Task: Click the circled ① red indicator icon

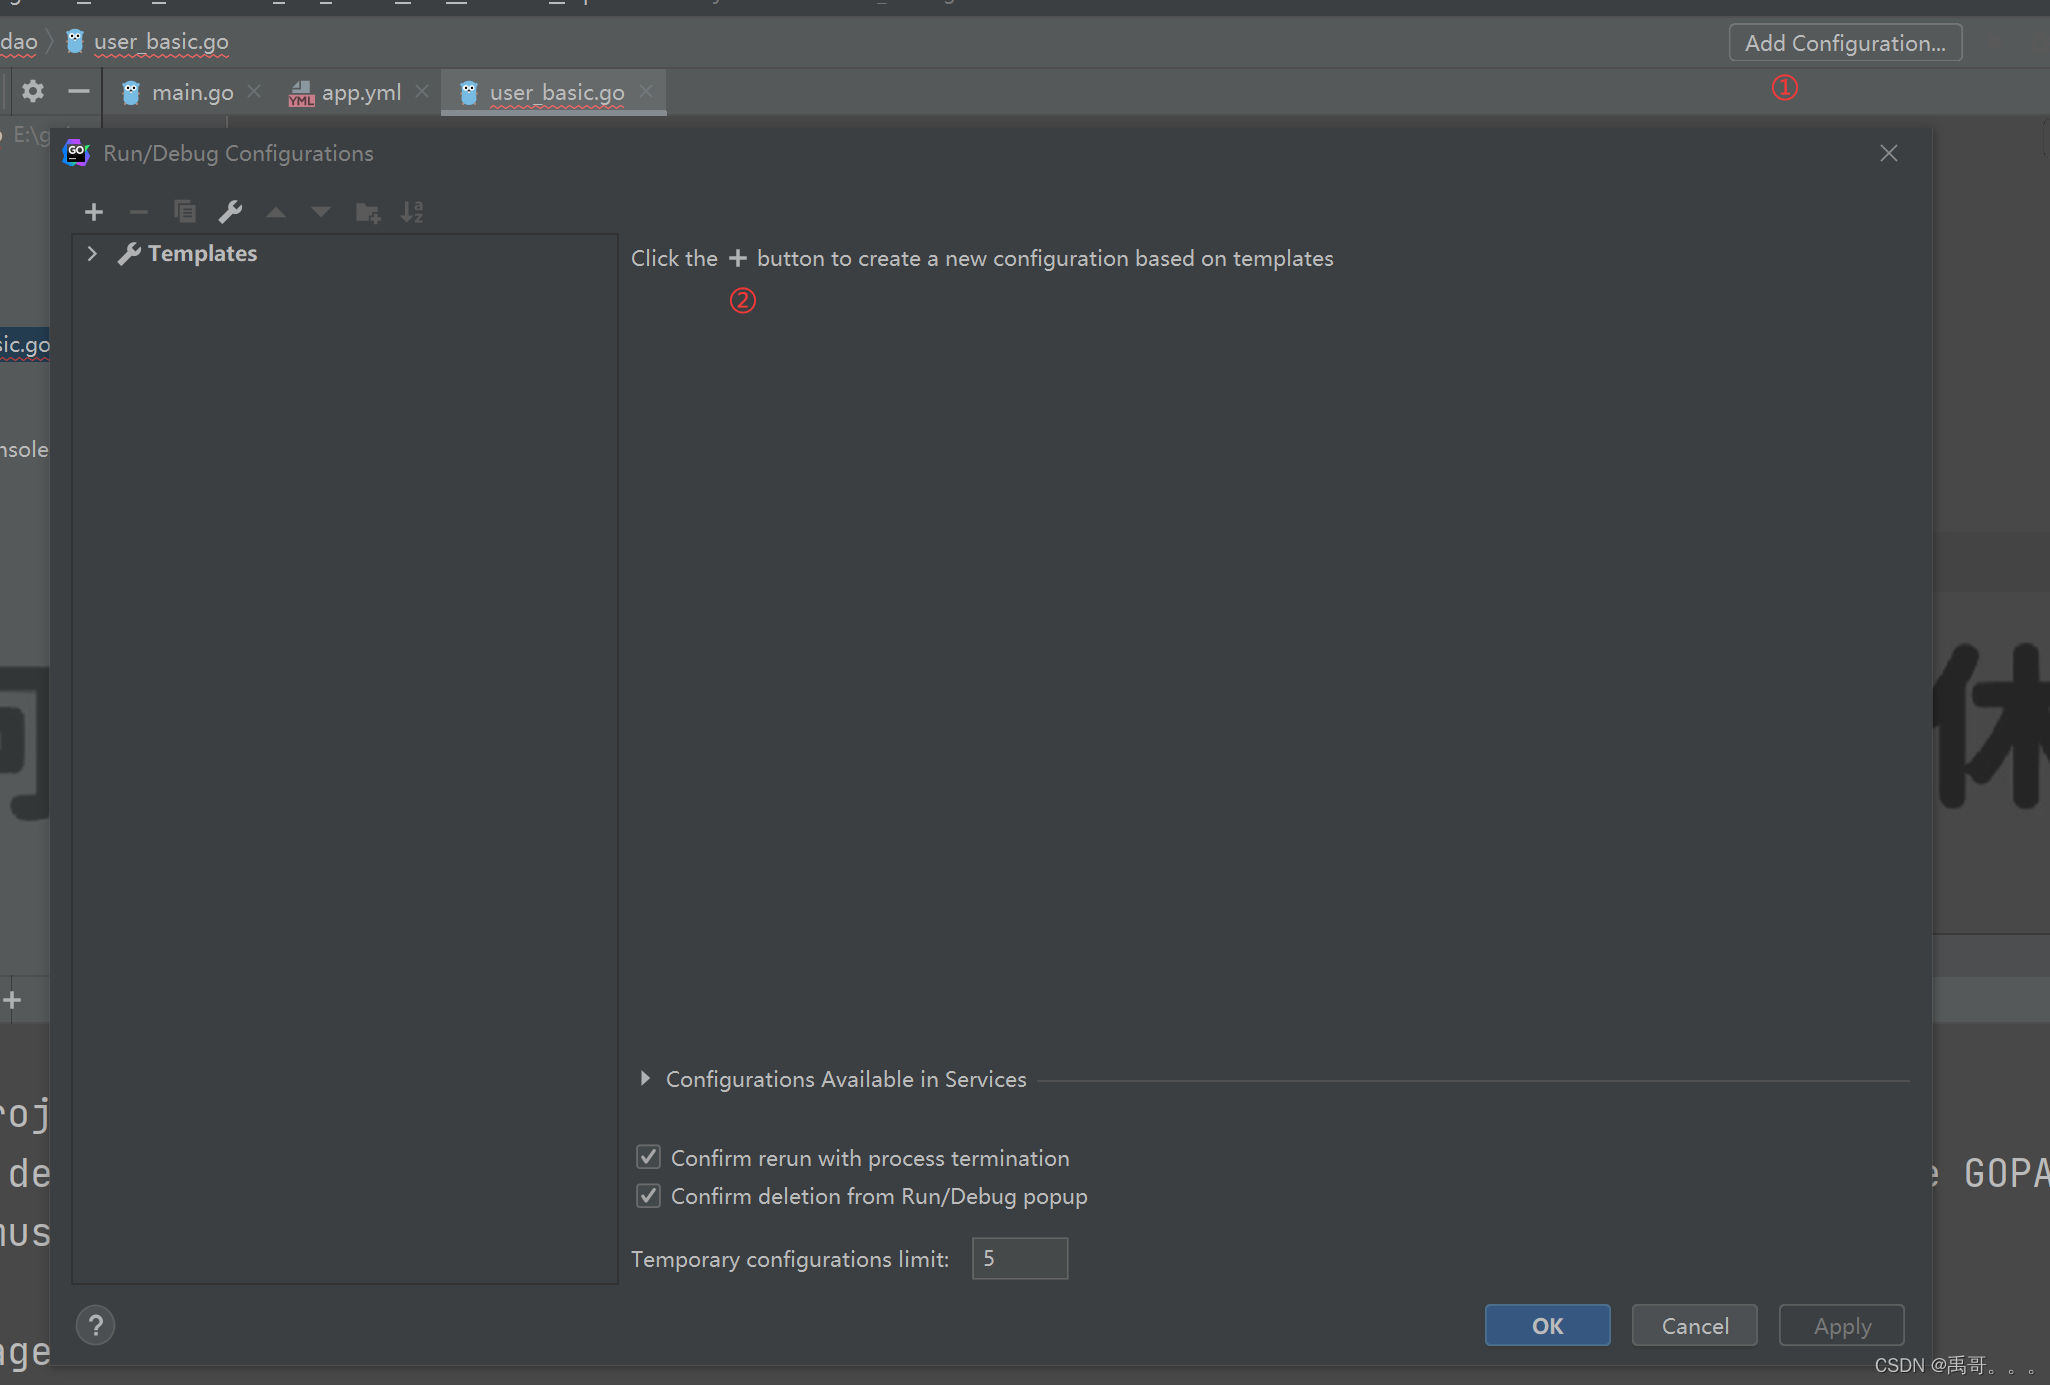Action: 1783,87
